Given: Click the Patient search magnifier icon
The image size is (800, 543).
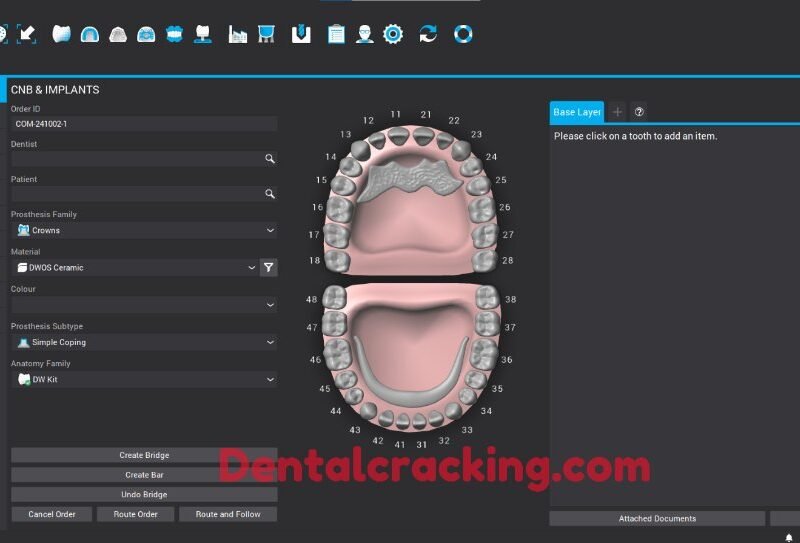Looking at the screenshot, I should coord(270,194).
